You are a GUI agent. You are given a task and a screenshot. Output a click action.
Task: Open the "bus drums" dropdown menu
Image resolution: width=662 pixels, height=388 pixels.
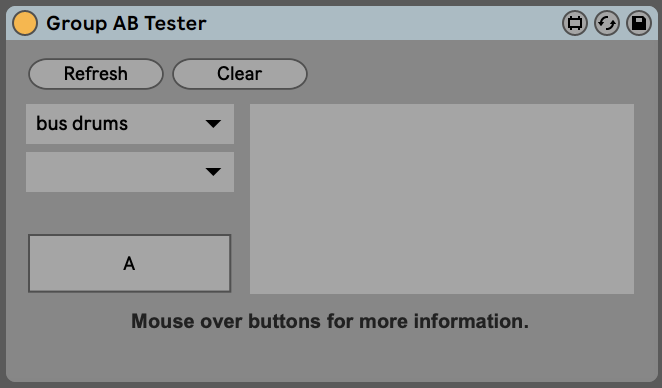click(x=130, y=124)
